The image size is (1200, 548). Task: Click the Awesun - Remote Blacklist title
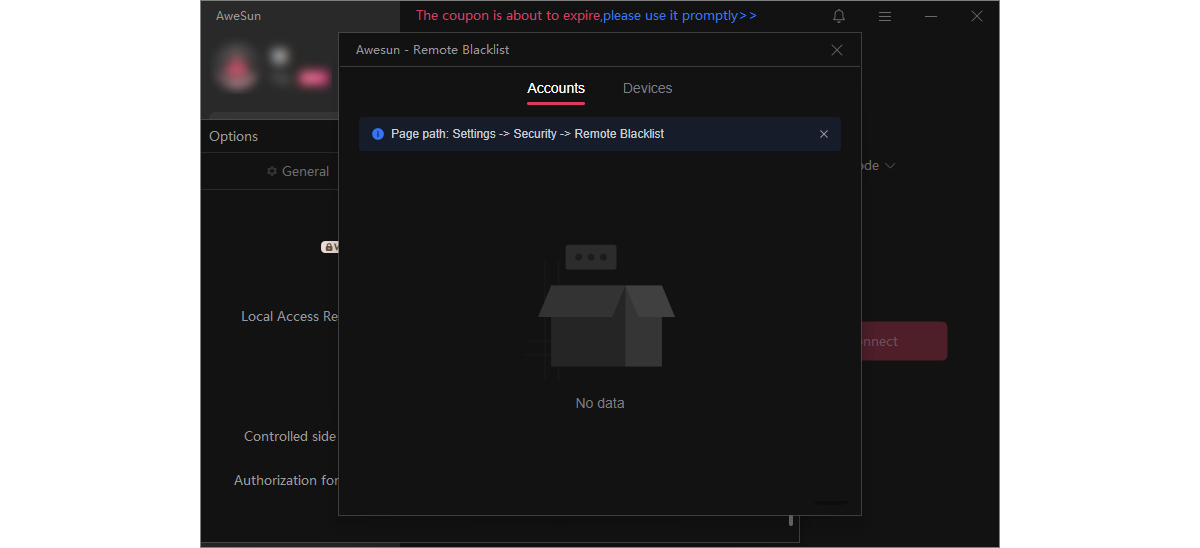[x=432, y=50]
